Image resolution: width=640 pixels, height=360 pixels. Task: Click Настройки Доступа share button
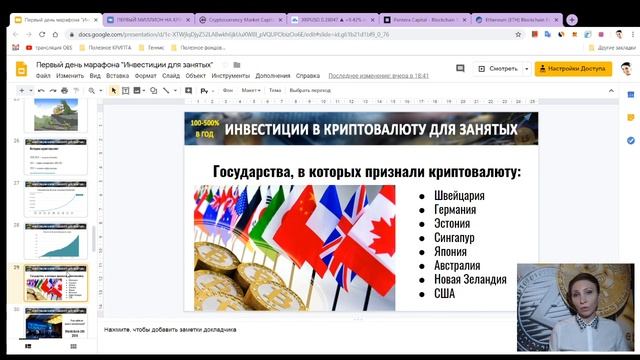(x=573, y=69)
